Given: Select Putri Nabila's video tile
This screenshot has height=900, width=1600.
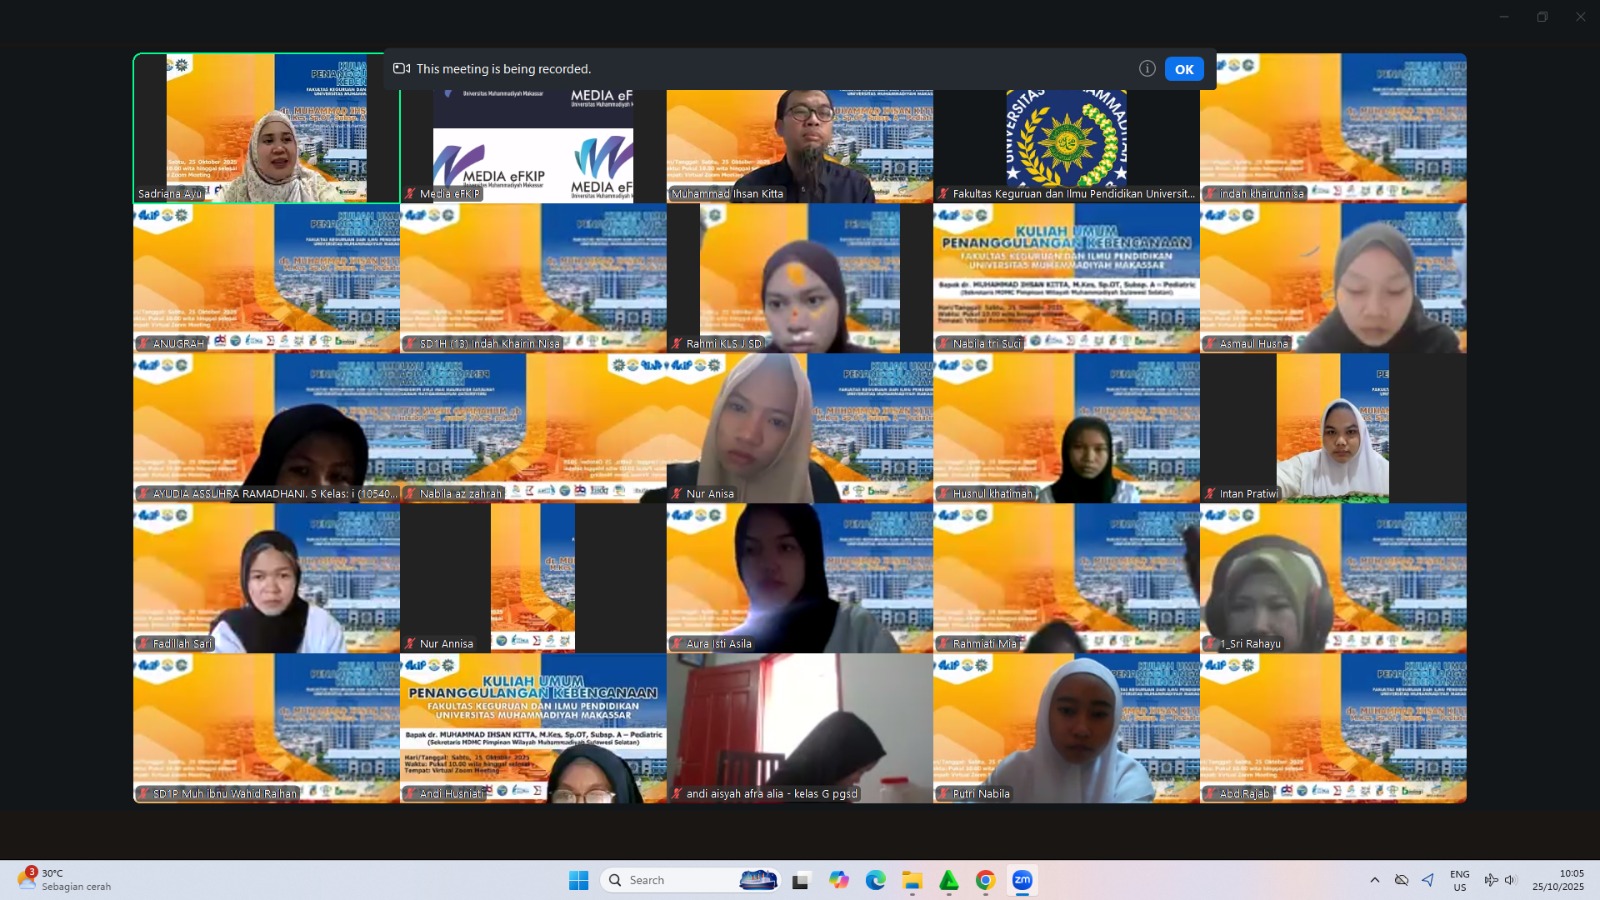Looking at the screenshot, I should (1066, 728).
